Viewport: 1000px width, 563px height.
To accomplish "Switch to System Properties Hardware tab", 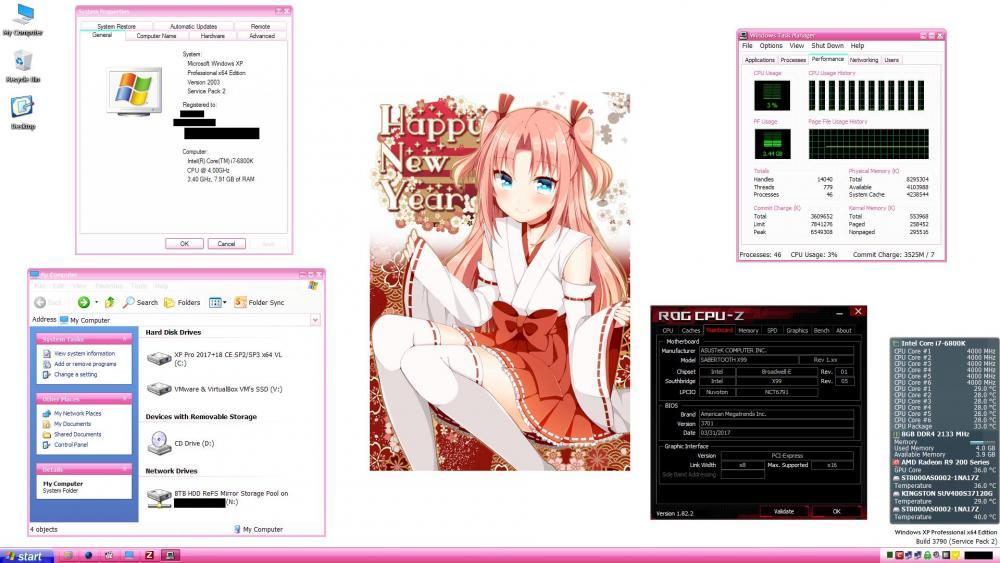I will (212, 36).
